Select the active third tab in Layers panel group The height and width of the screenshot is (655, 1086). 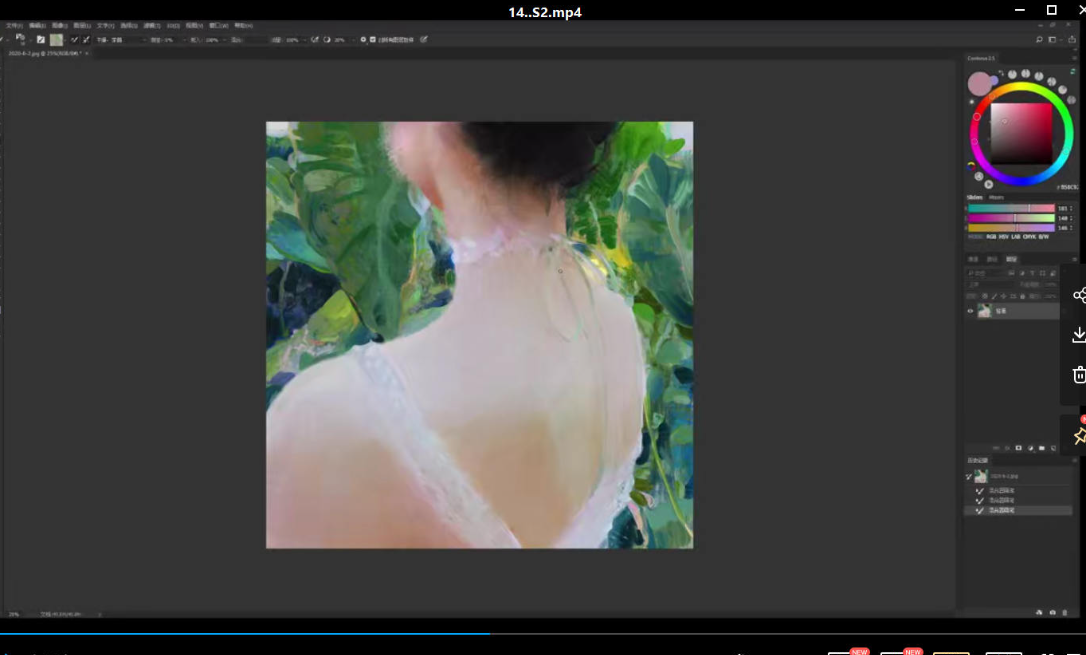[1011, 259]
